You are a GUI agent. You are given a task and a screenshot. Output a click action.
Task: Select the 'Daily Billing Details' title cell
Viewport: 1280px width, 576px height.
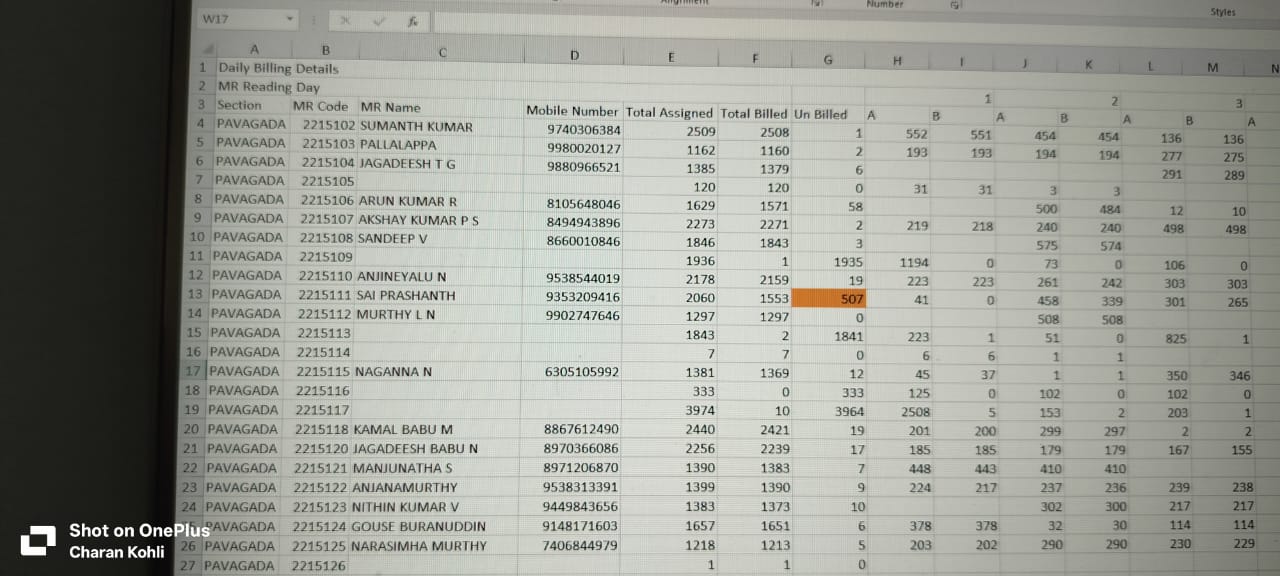[279, 69]
